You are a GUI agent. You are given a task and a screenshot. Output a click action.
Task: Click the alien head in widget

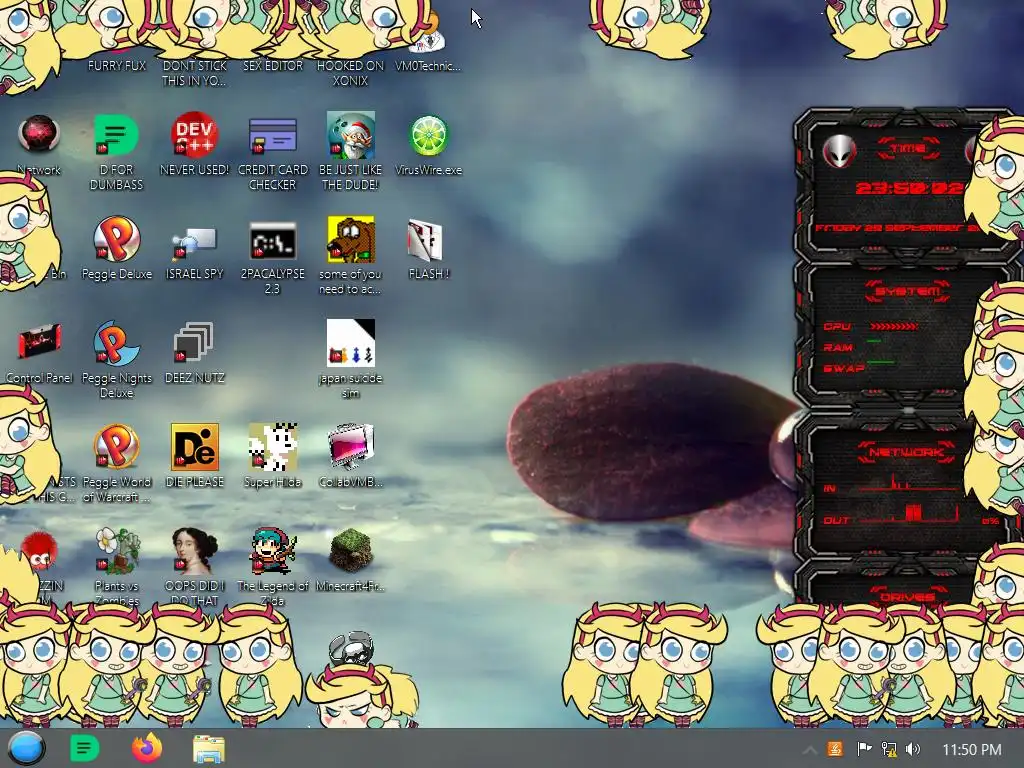point(839,151)
